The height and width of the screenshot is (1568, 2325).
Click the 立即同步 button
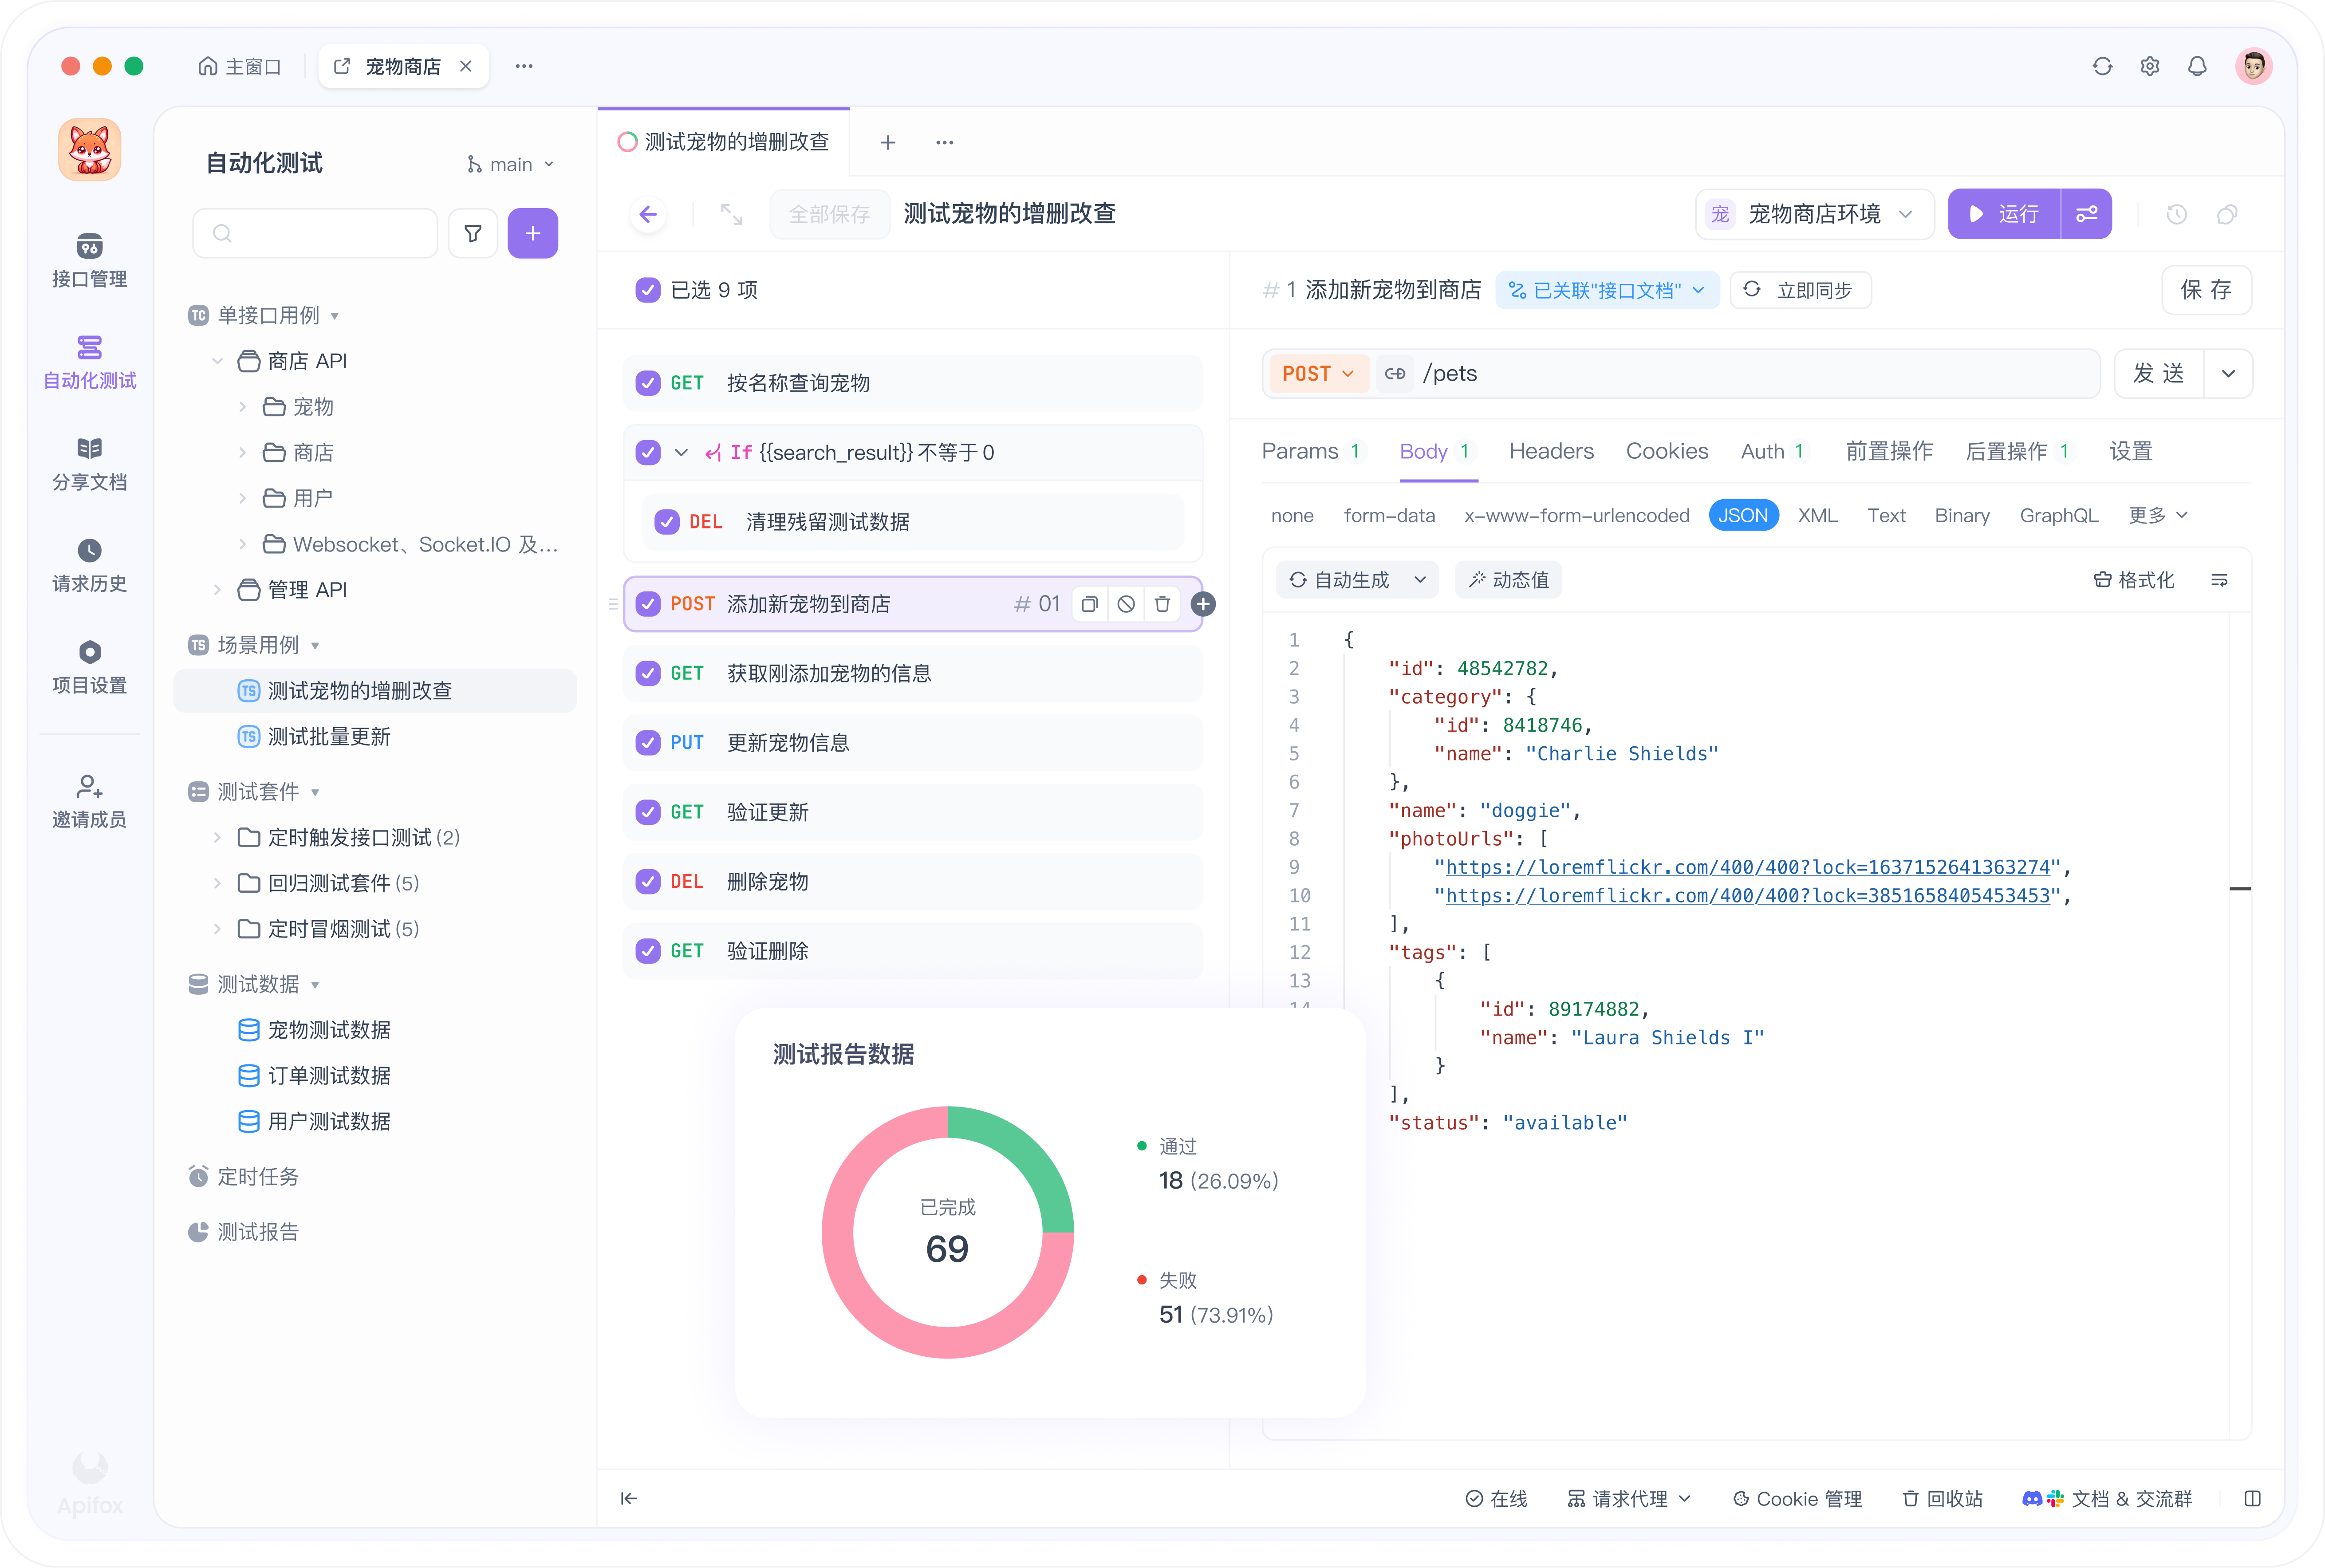pos(1800,290)
